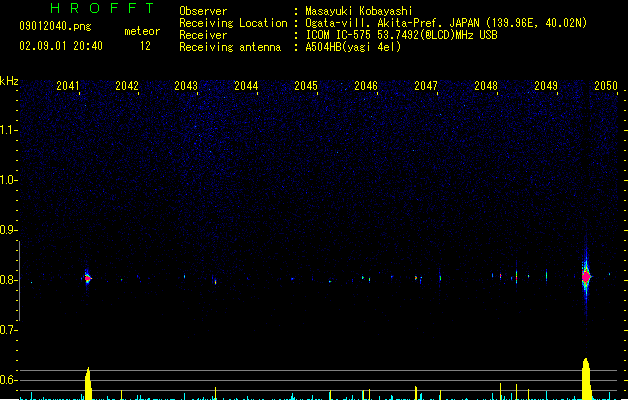The width and height of the screenshot is (629, 400).
Task: Click the 0.8 kHz frequency label
Action: [8, 280]
